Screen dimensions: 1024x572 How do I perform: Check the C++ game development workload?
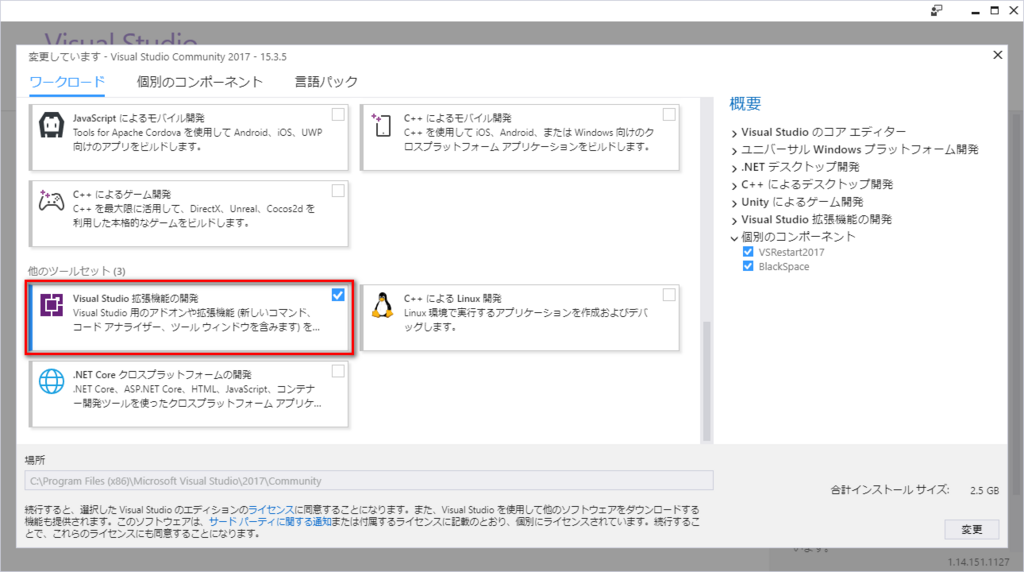[338, 191]
